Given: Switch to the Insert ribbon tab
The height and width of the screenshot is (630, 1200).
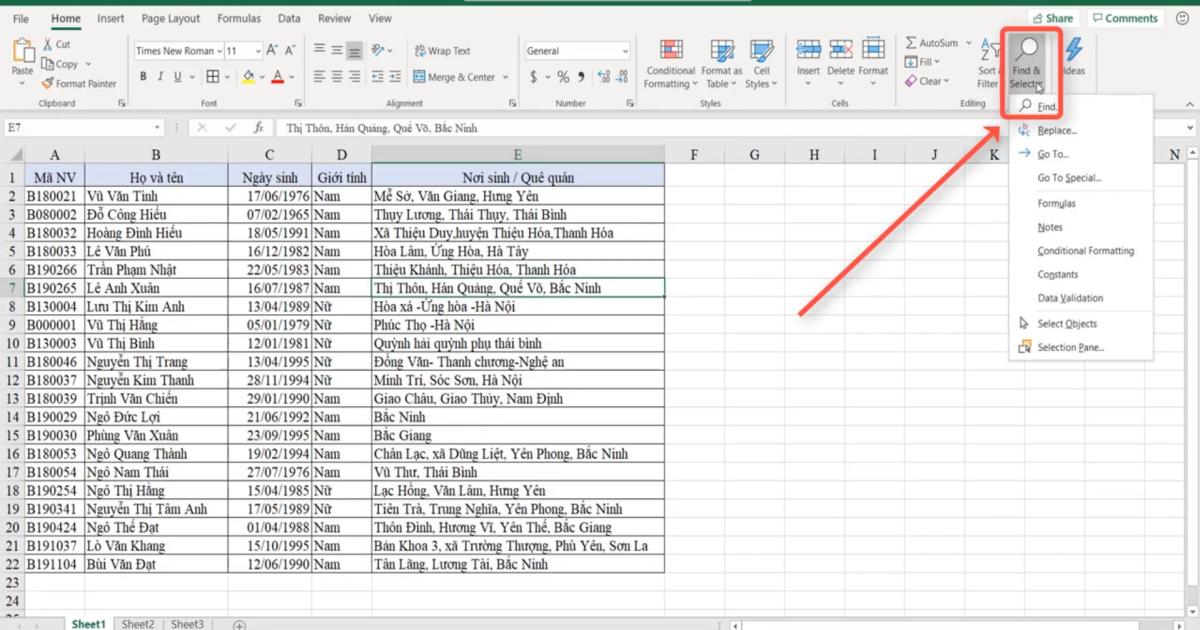Looking at the screenshot, I should [111, 18].
